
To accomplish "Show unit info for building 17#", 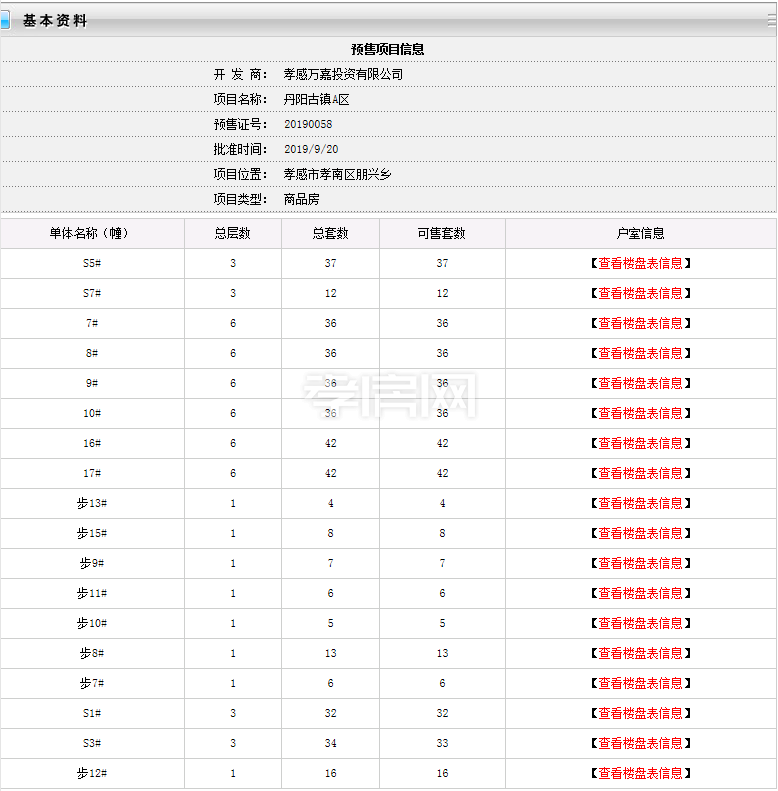I will [x=640, y=473].
